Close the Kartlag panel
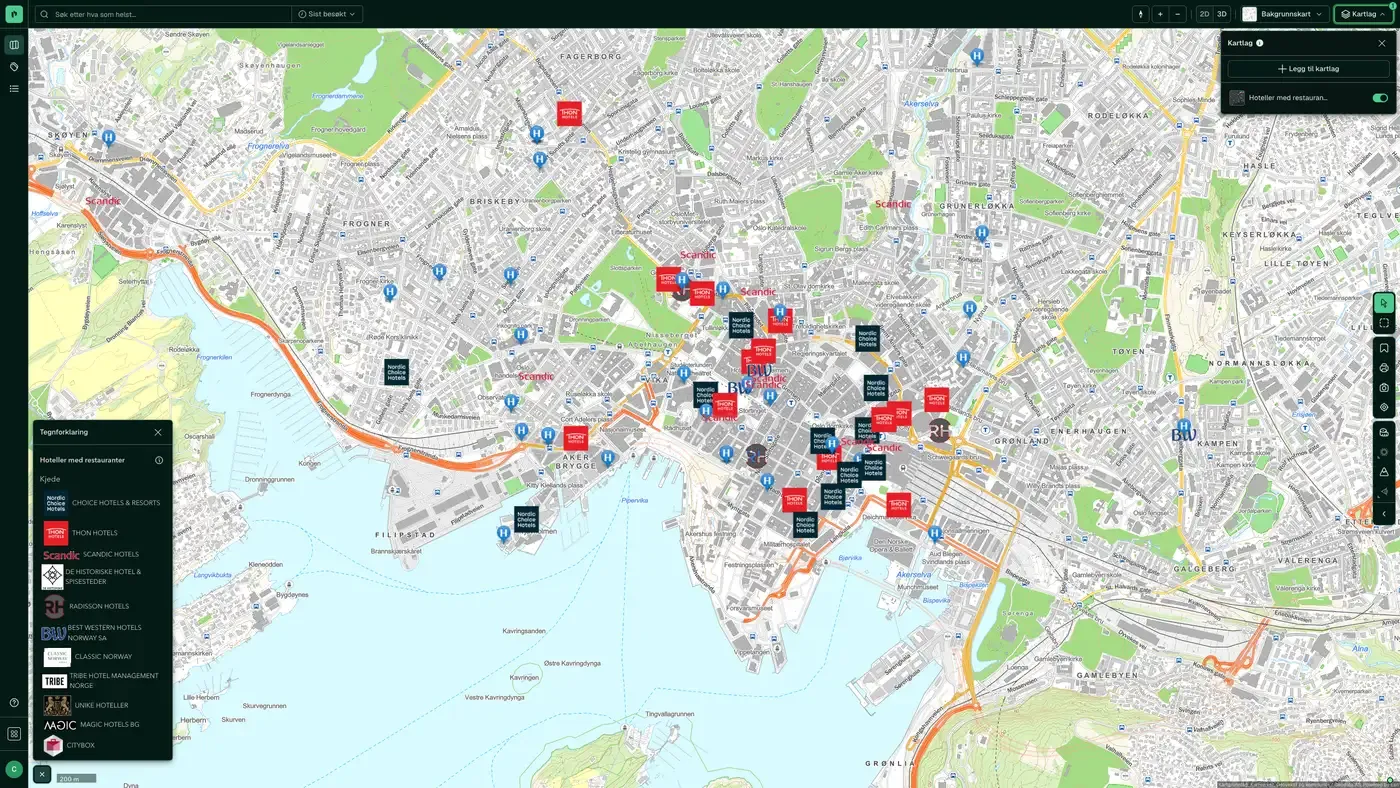This screenshot has height=788, width=1400. (x=1382, y=43)
